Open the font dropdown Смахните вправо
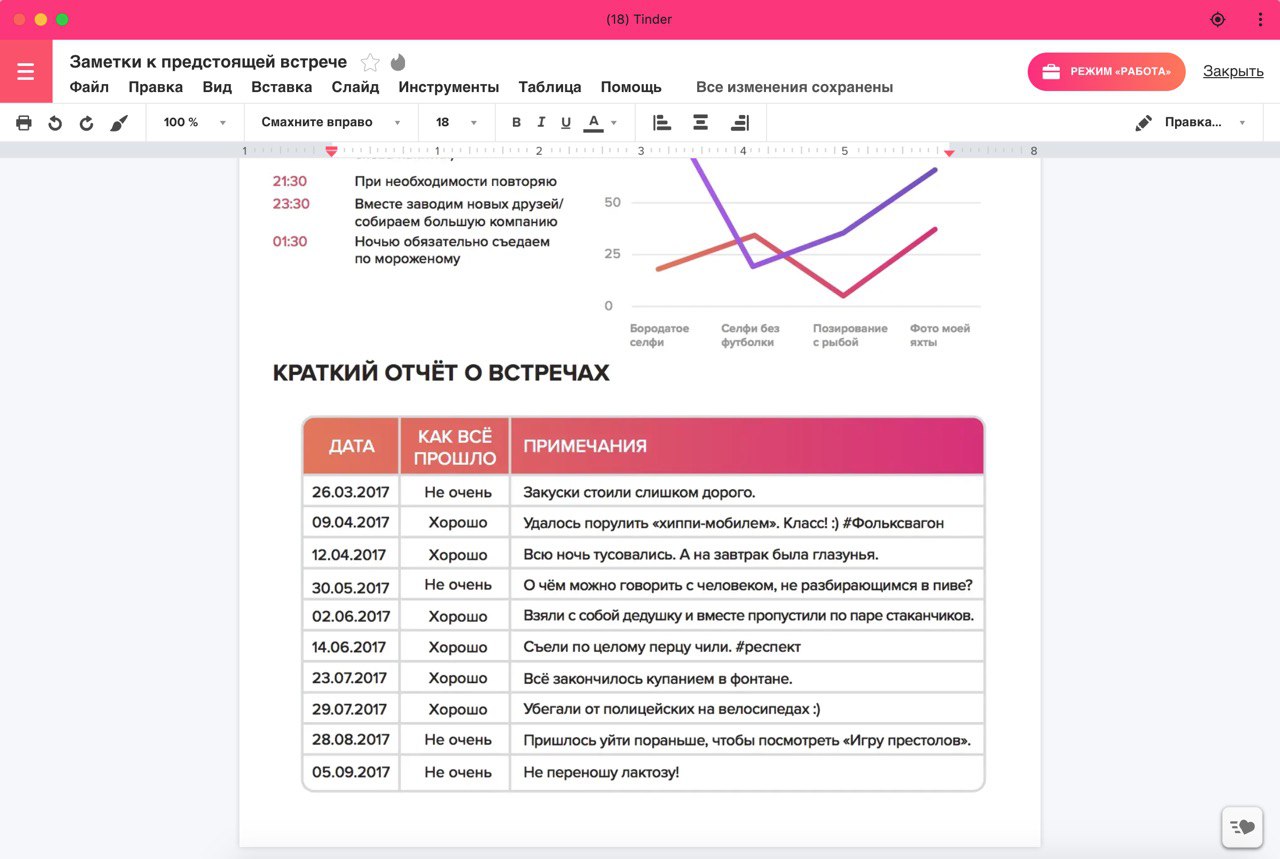 click(331, 122)
